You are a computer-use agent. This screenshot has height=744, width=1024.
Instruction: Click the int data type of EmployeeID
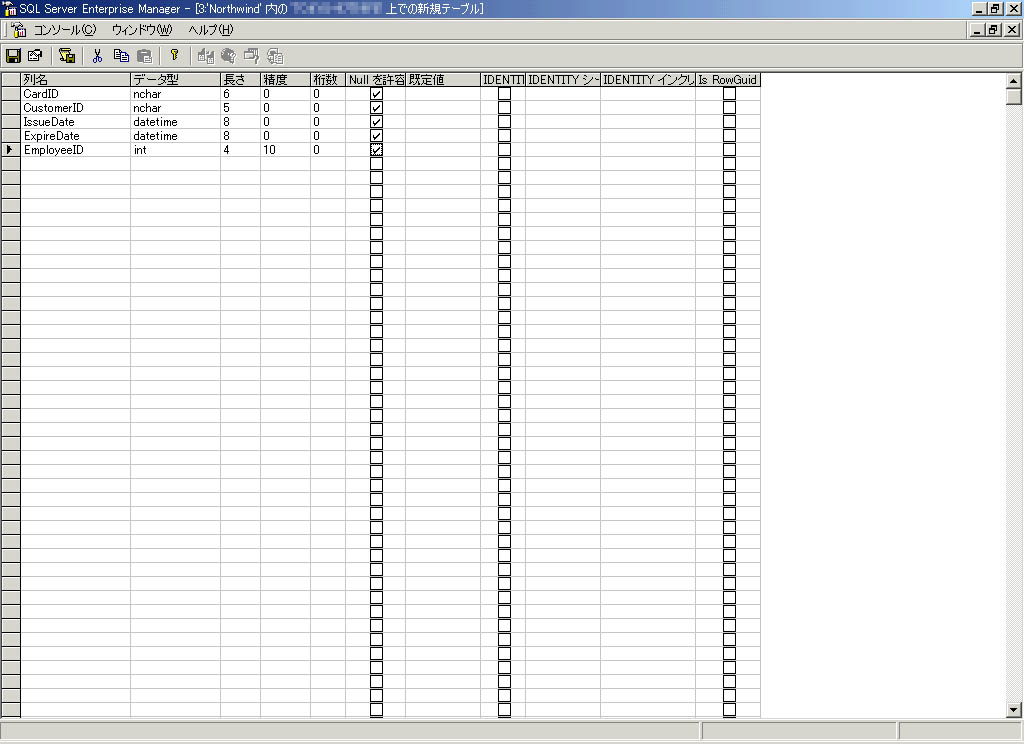176,150
